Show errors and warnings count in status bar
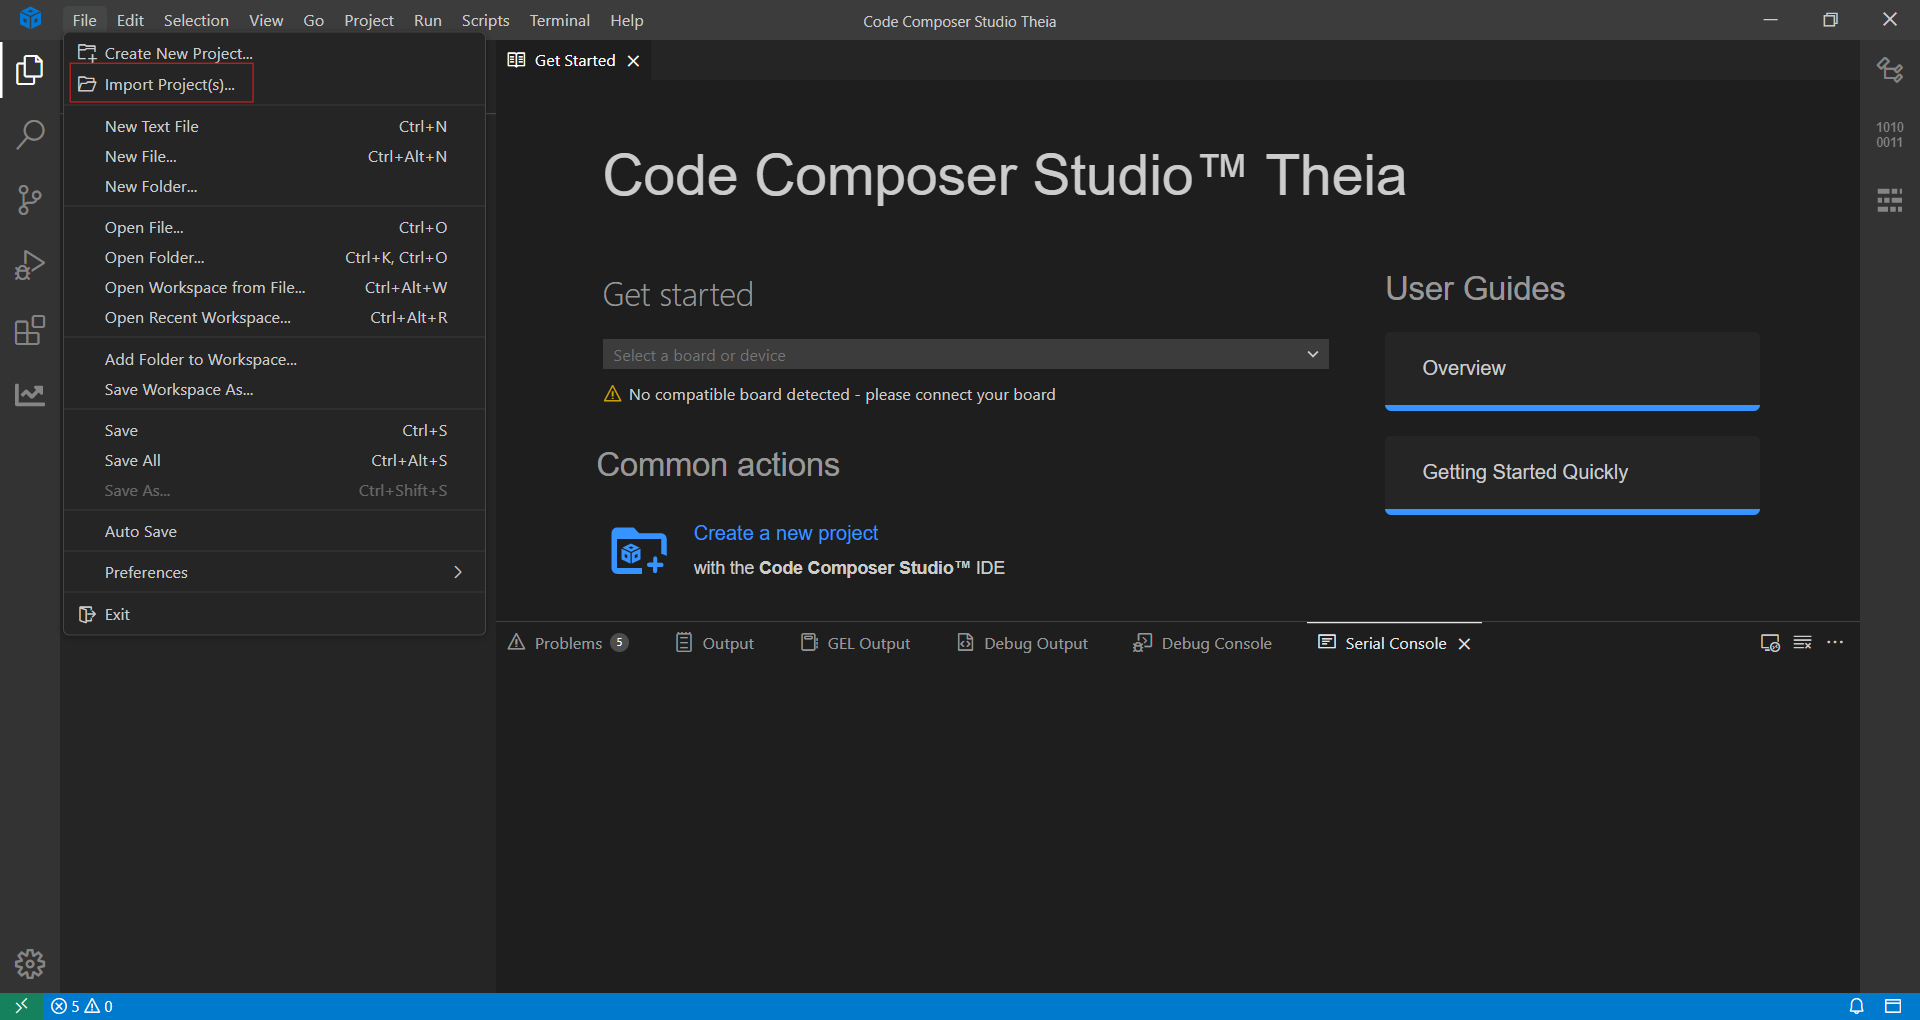This screenshot has width=1920, height=1020. point(82,1006)
